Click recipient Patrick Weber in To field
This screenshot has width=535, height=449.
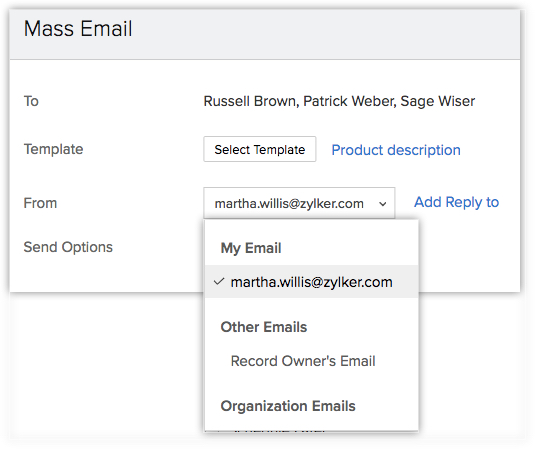click(x=348, y=101)
